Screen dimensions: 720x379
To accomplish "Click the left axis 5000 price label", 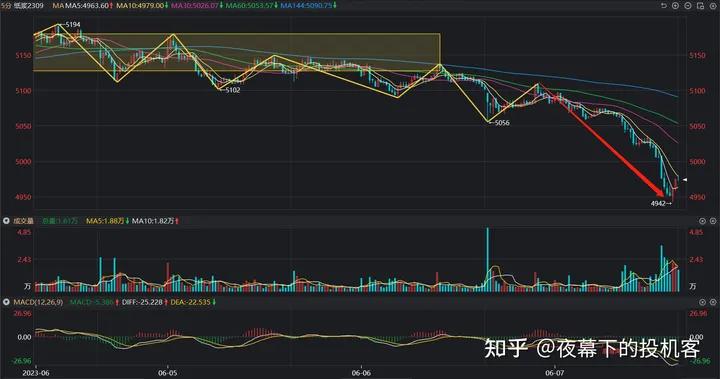I will pos(23,162).
